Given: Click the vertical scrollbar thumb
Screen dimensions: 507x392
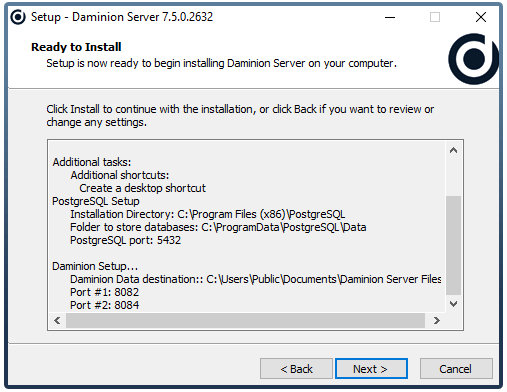Looking at the screenshot, I should 453,245.
